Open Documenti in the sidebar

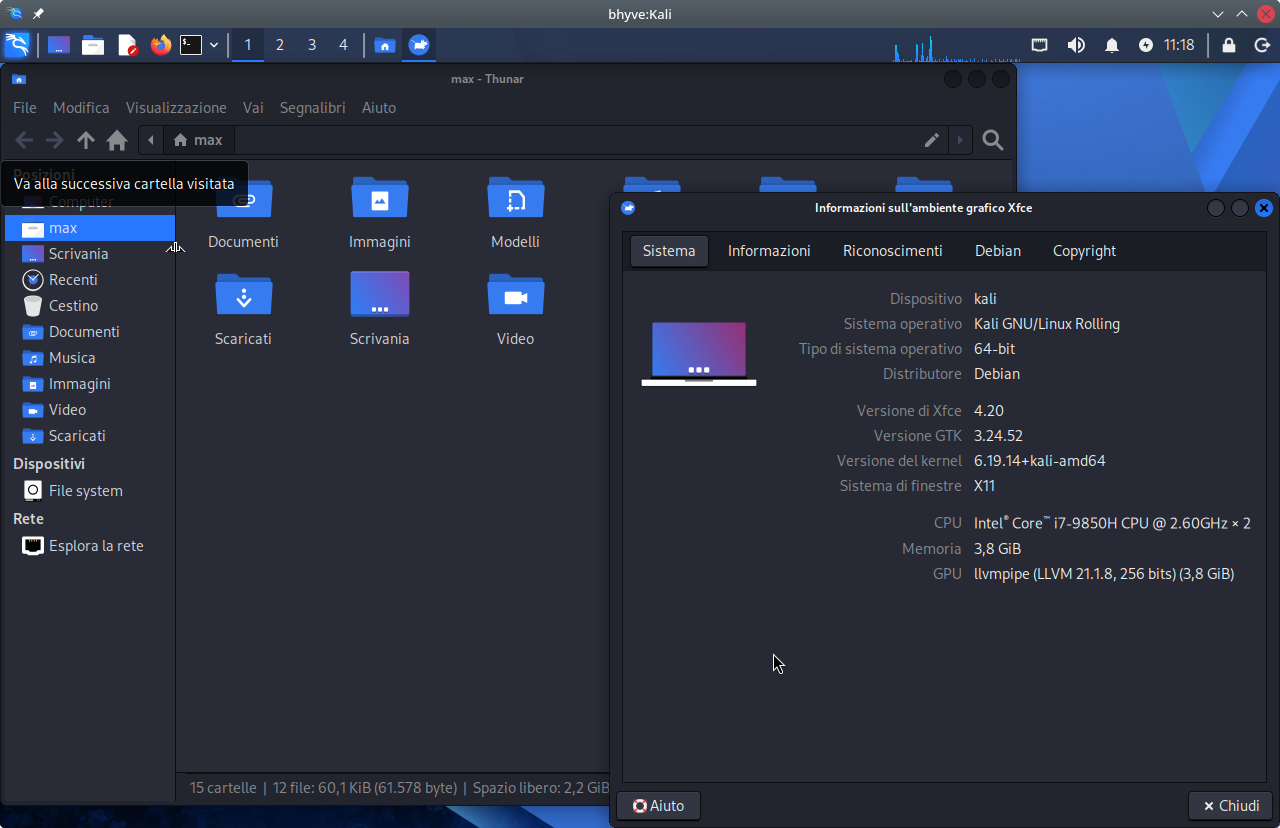(x=90, y=332)
